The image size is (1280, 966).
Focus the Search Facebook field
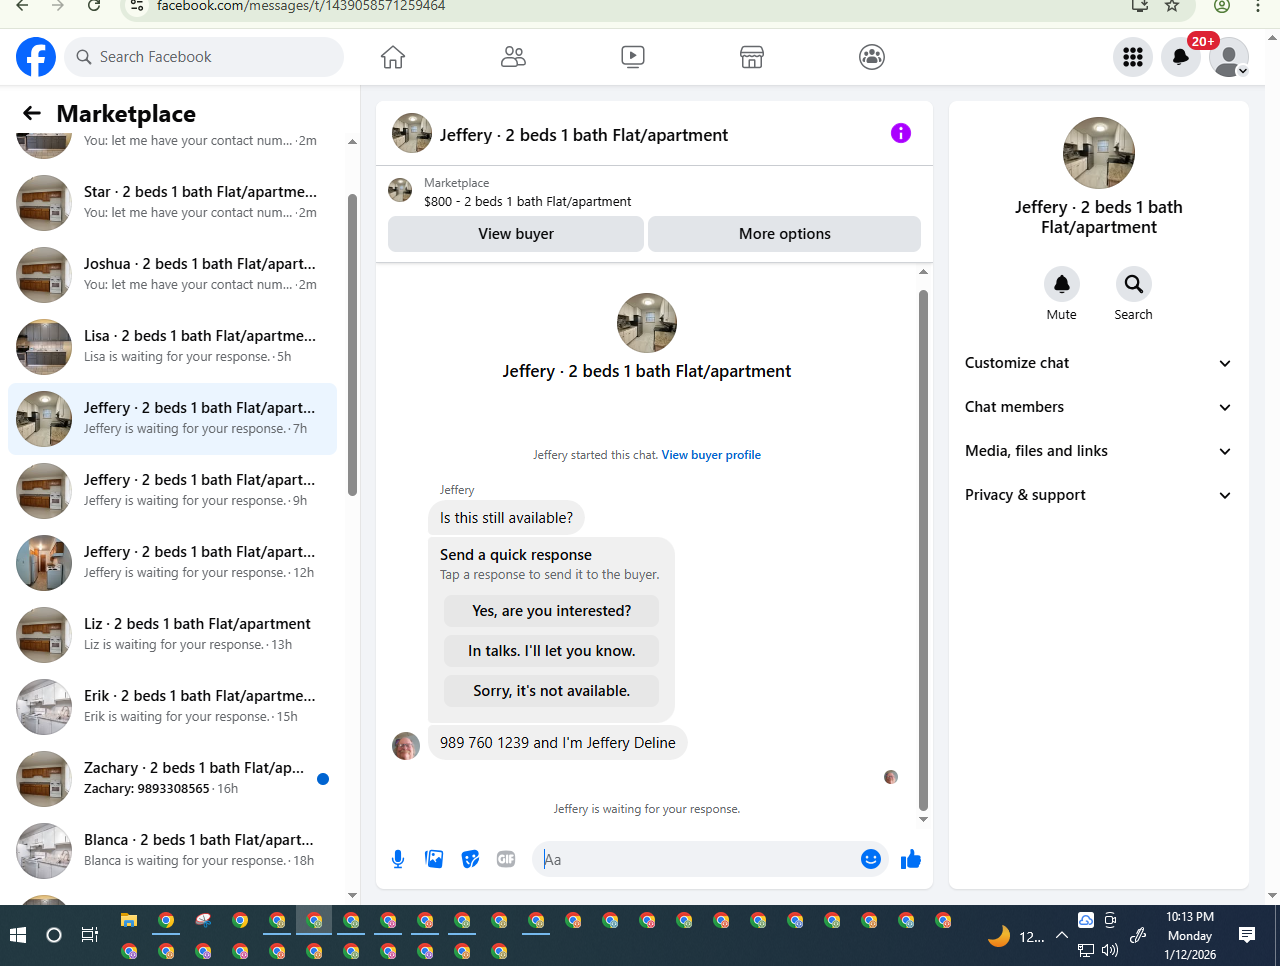[x=204, y=57]
